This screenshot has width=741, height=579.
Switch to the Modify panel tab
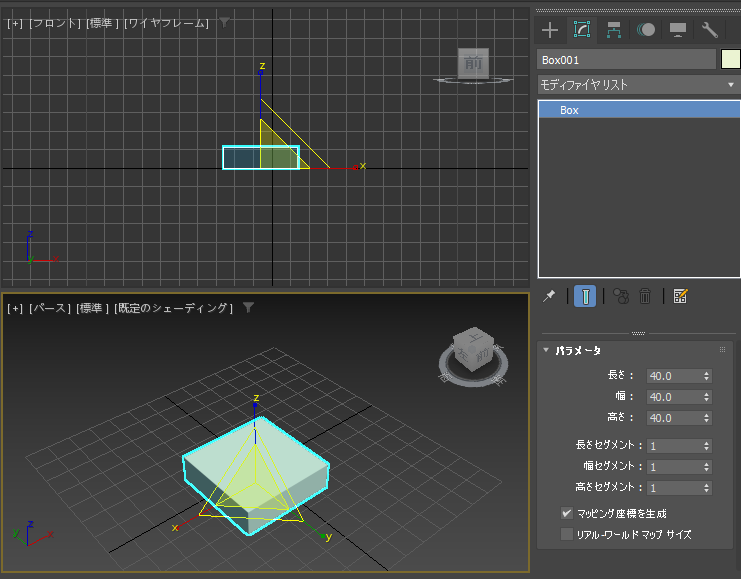coord(582,30)
